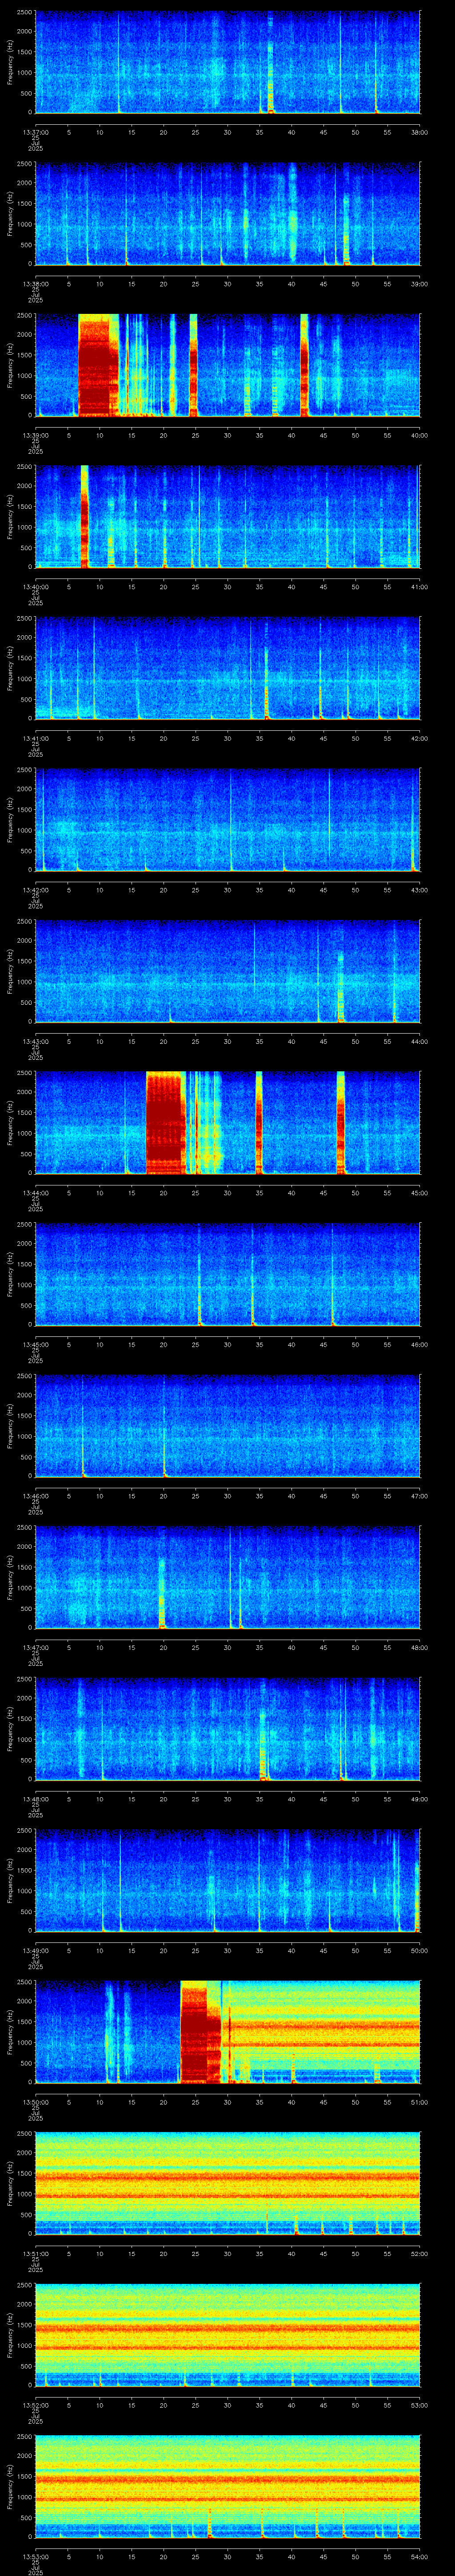Select the spectrogram plot starting at 13:44:00

227,1123
